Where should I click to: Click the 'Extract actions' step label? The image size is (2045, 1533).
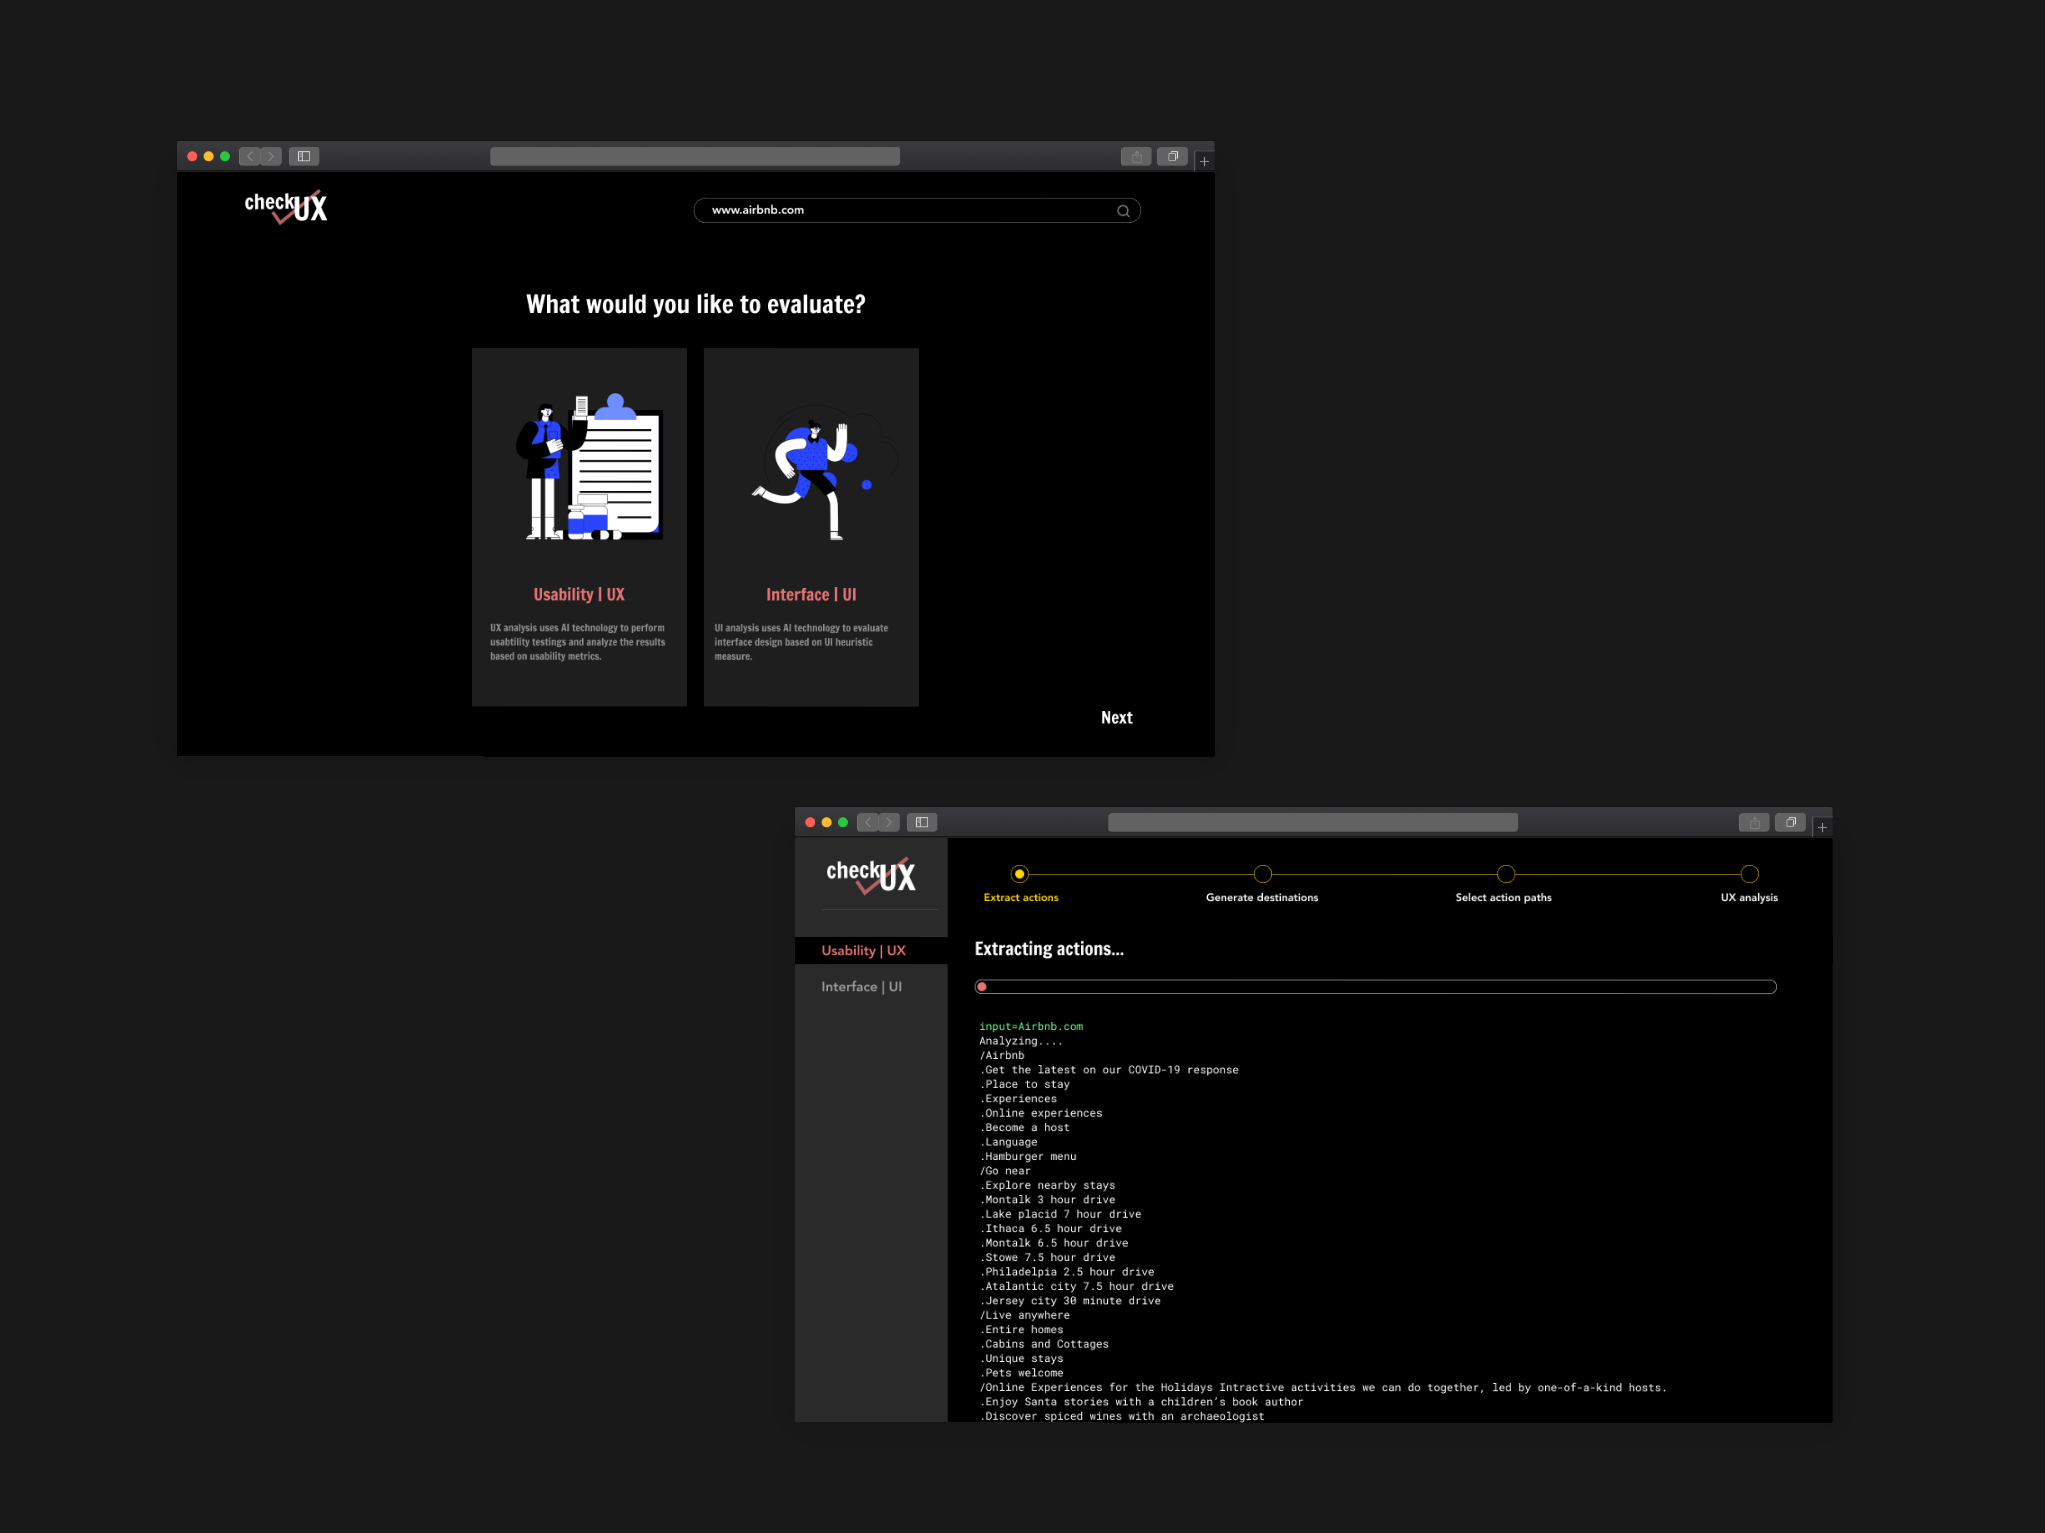tap(1021, 897)
